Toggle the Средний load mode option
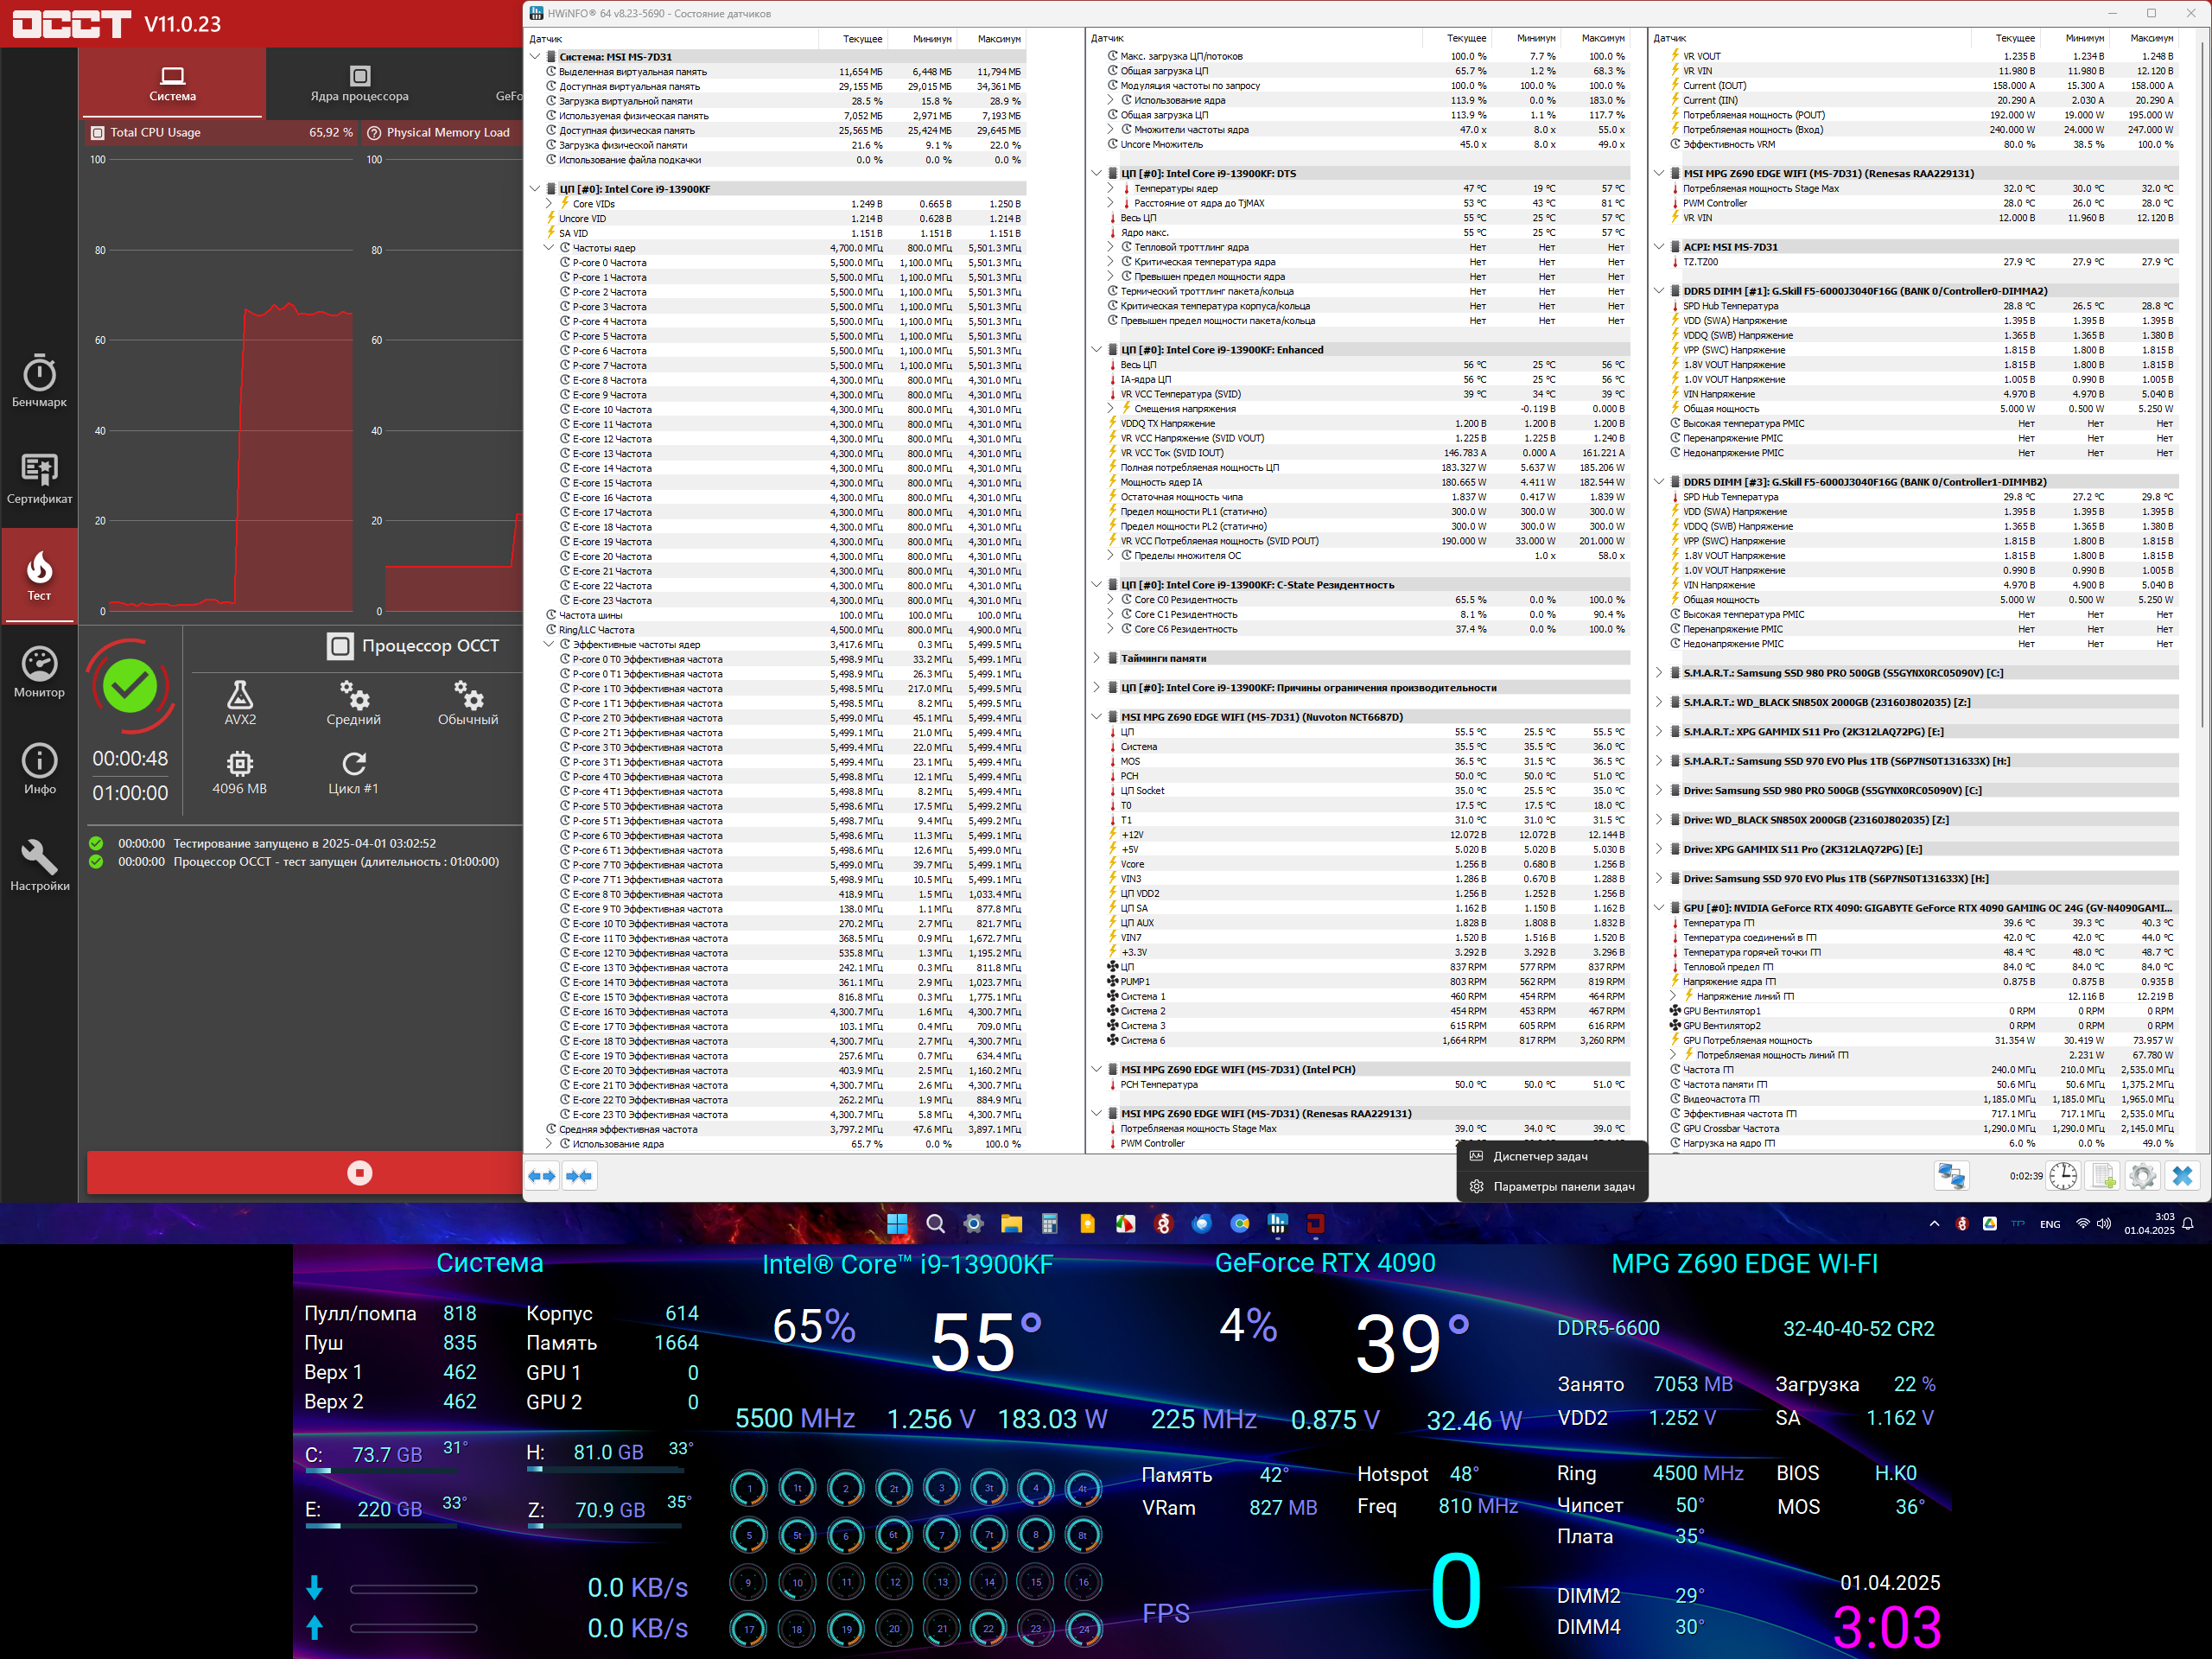Screen dimensions: 2212x1659 click(353, 702)
